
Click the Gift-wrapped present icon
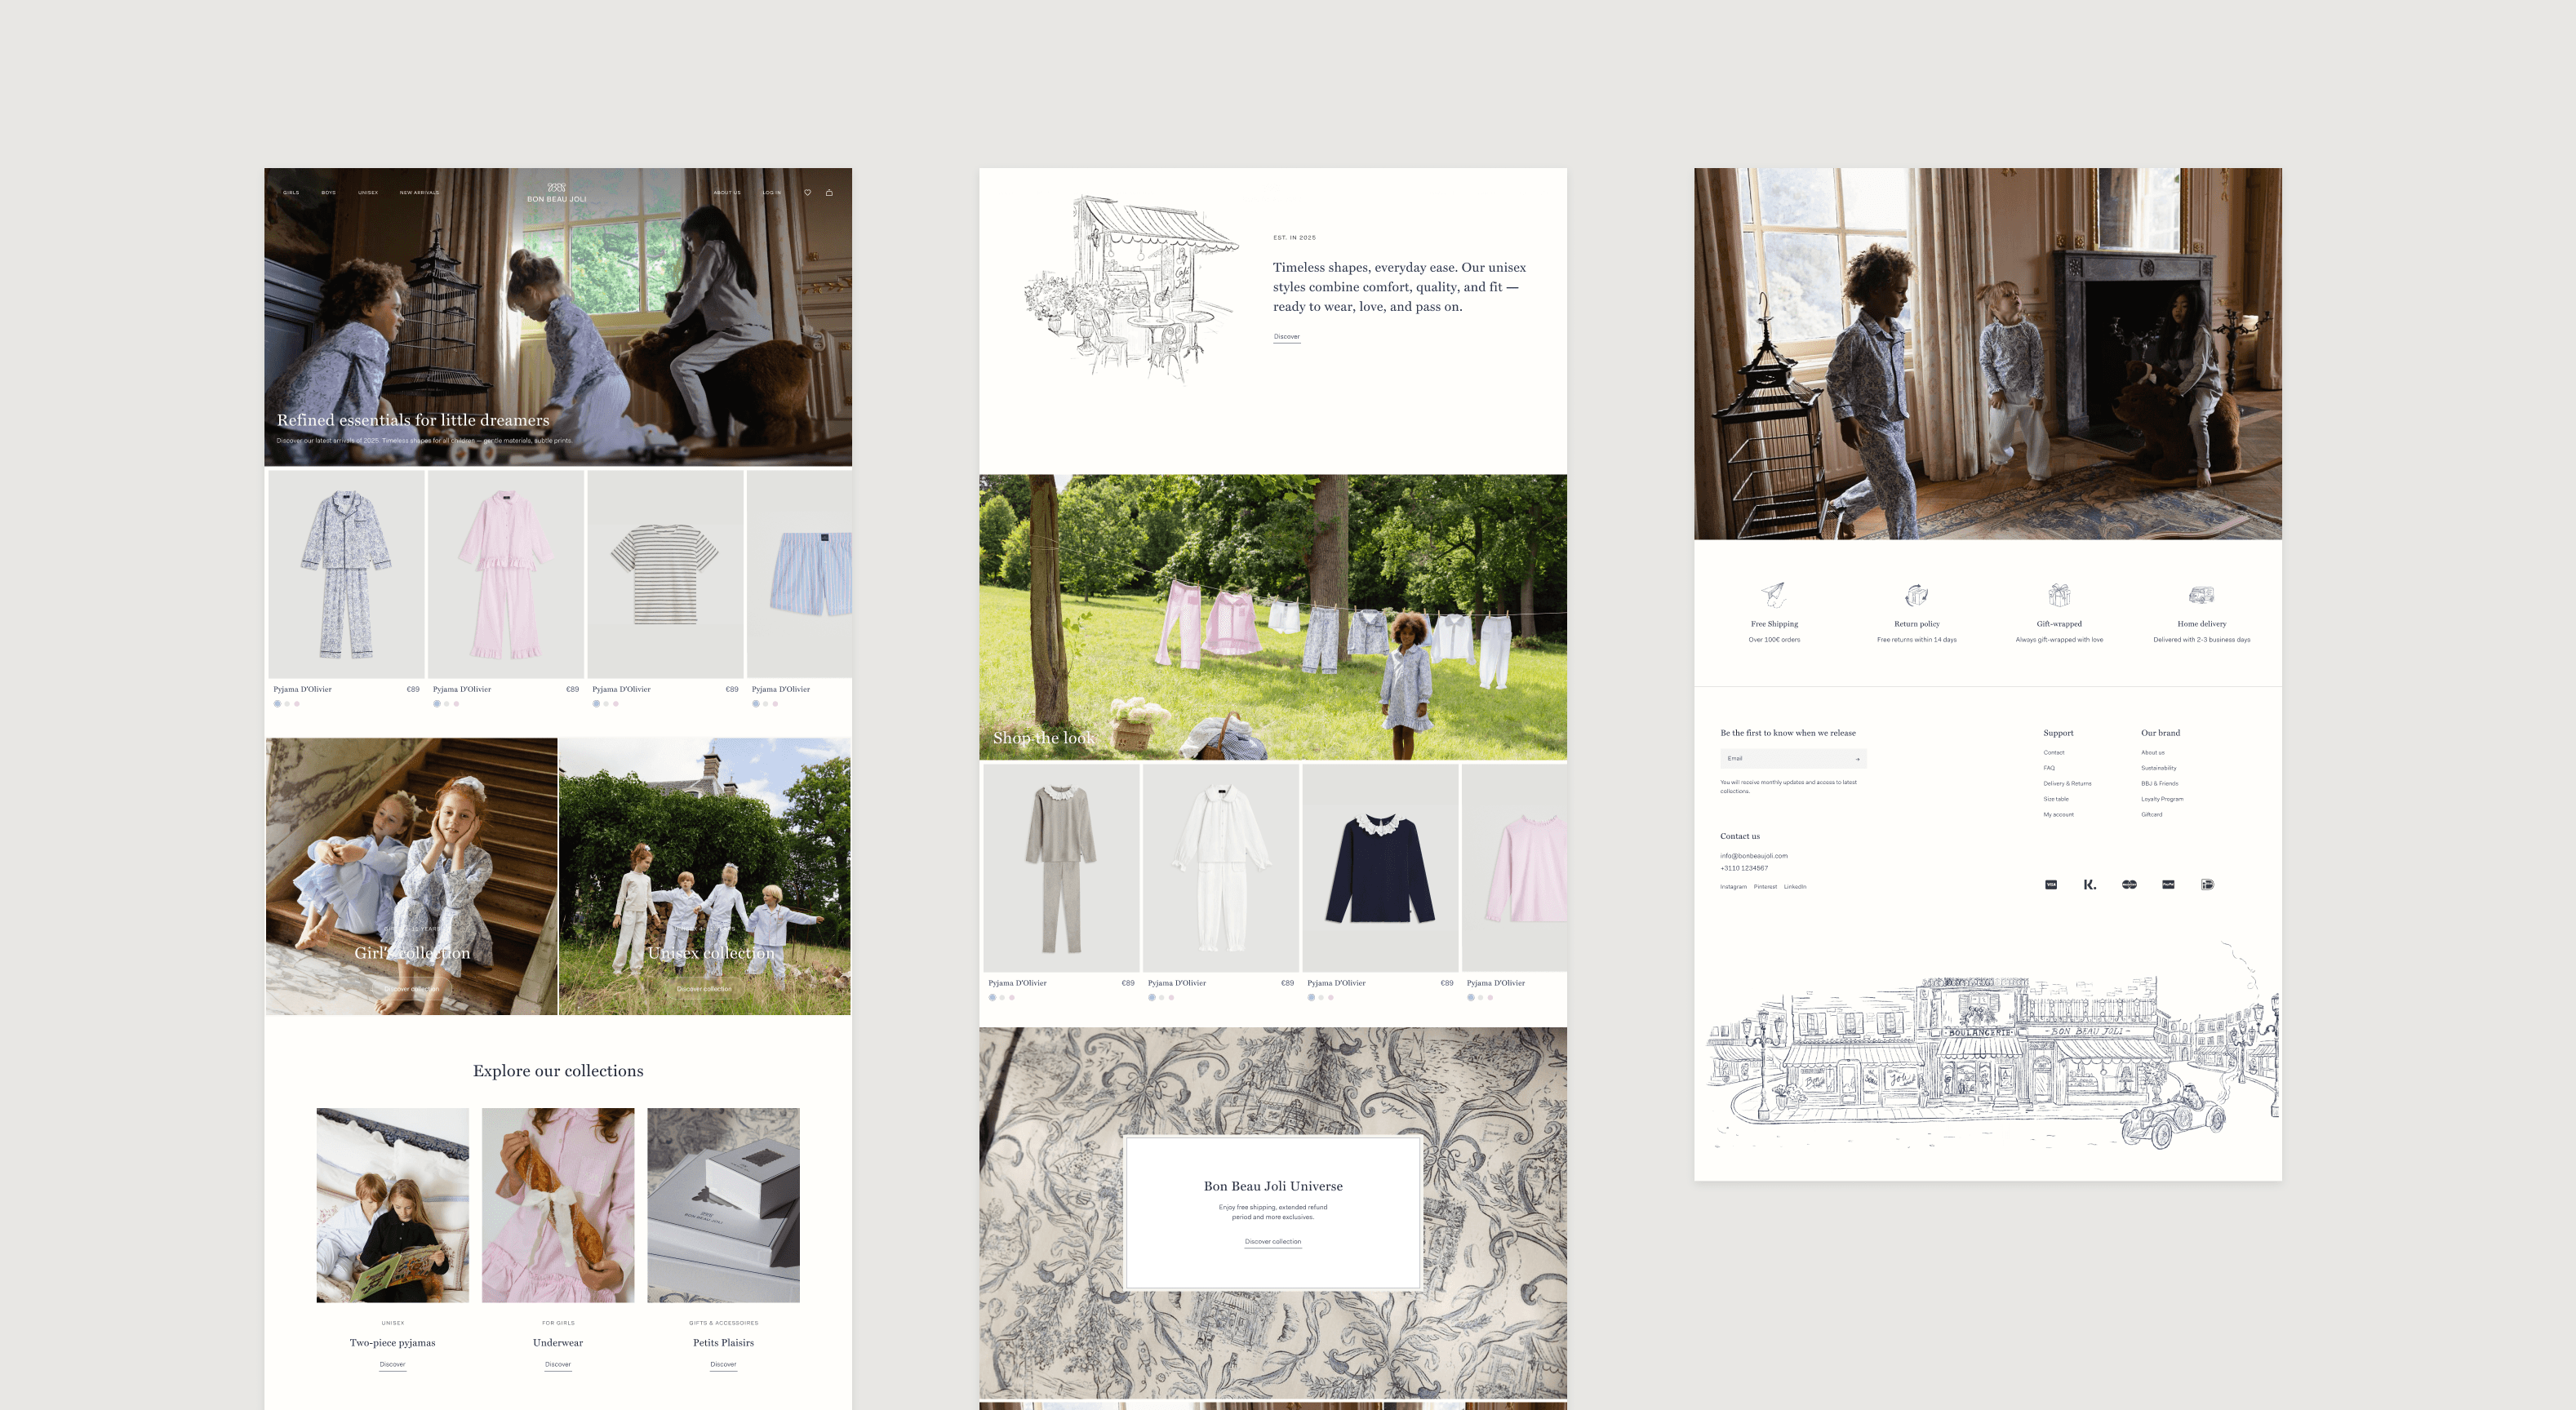[x=2059, y=595]
